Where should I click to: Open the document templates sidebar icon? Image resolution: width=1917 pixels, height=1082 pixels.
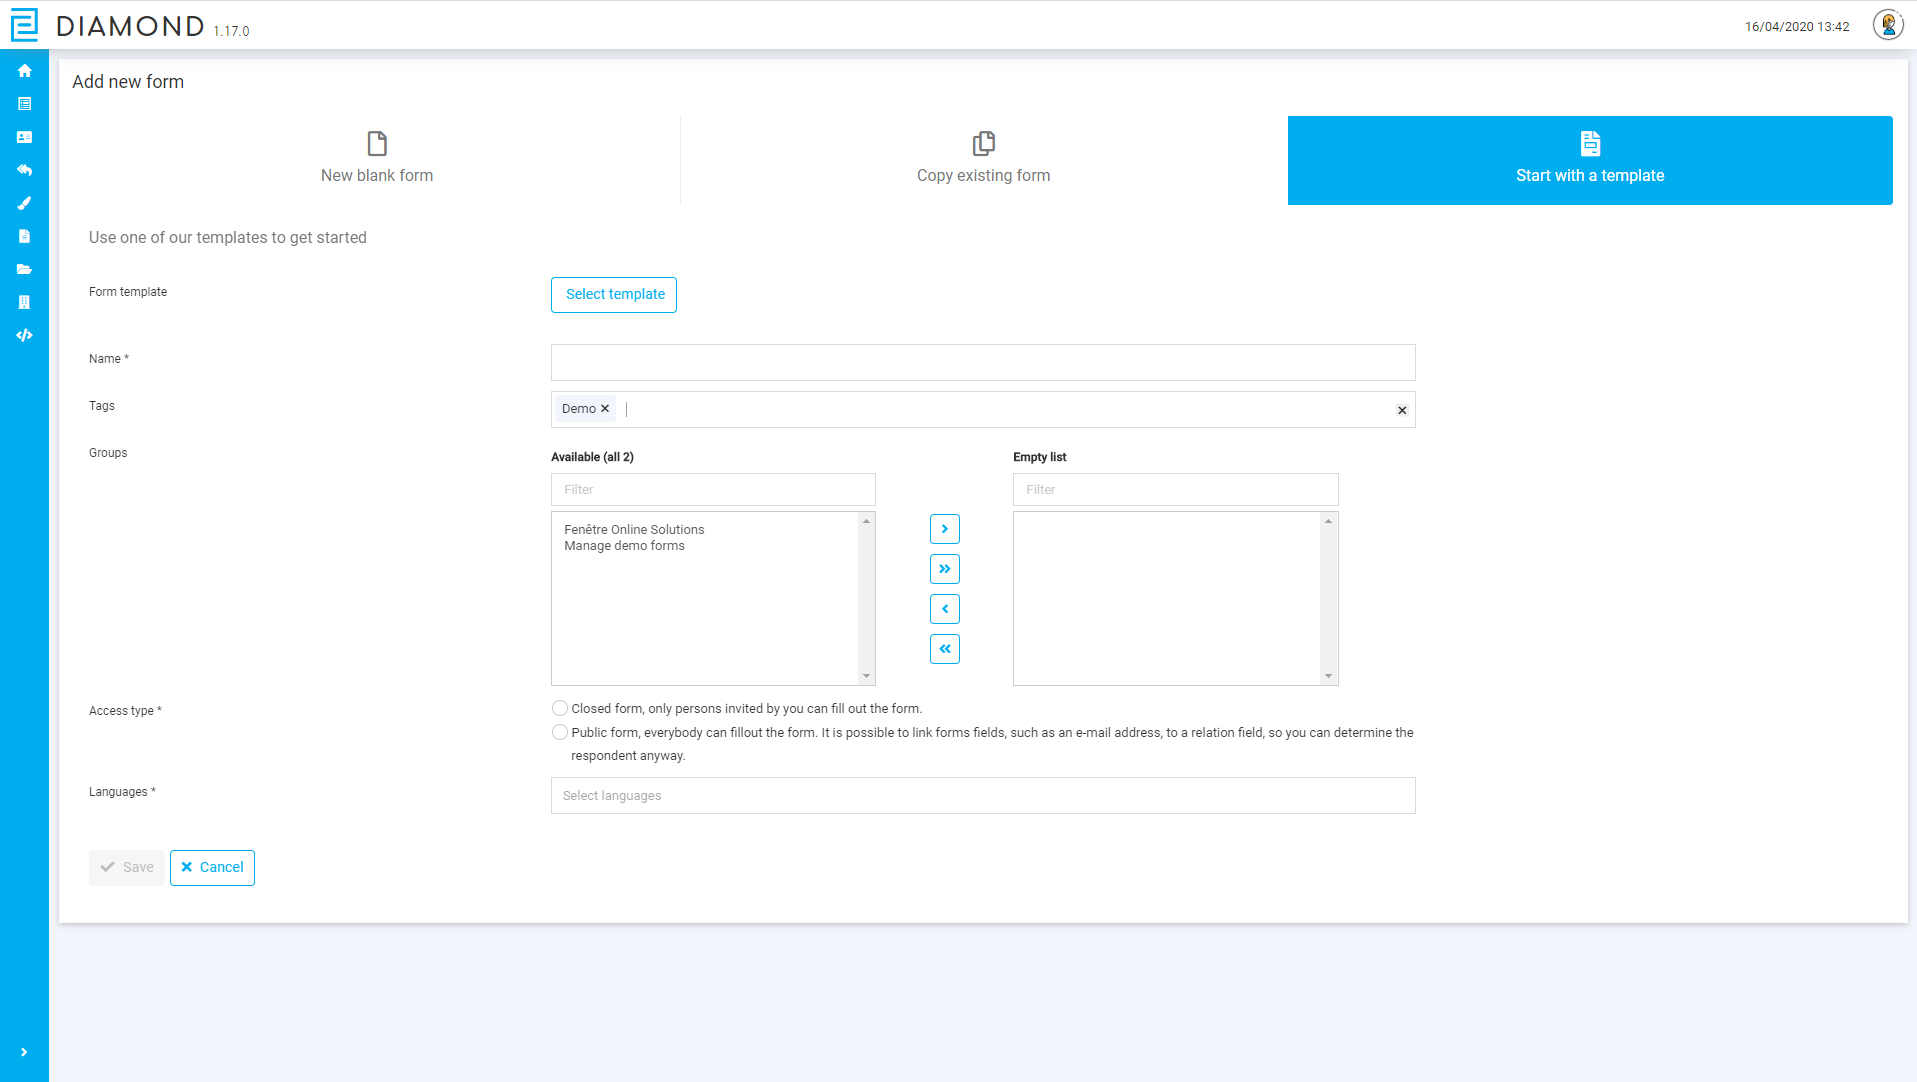[x=24, y=236]
